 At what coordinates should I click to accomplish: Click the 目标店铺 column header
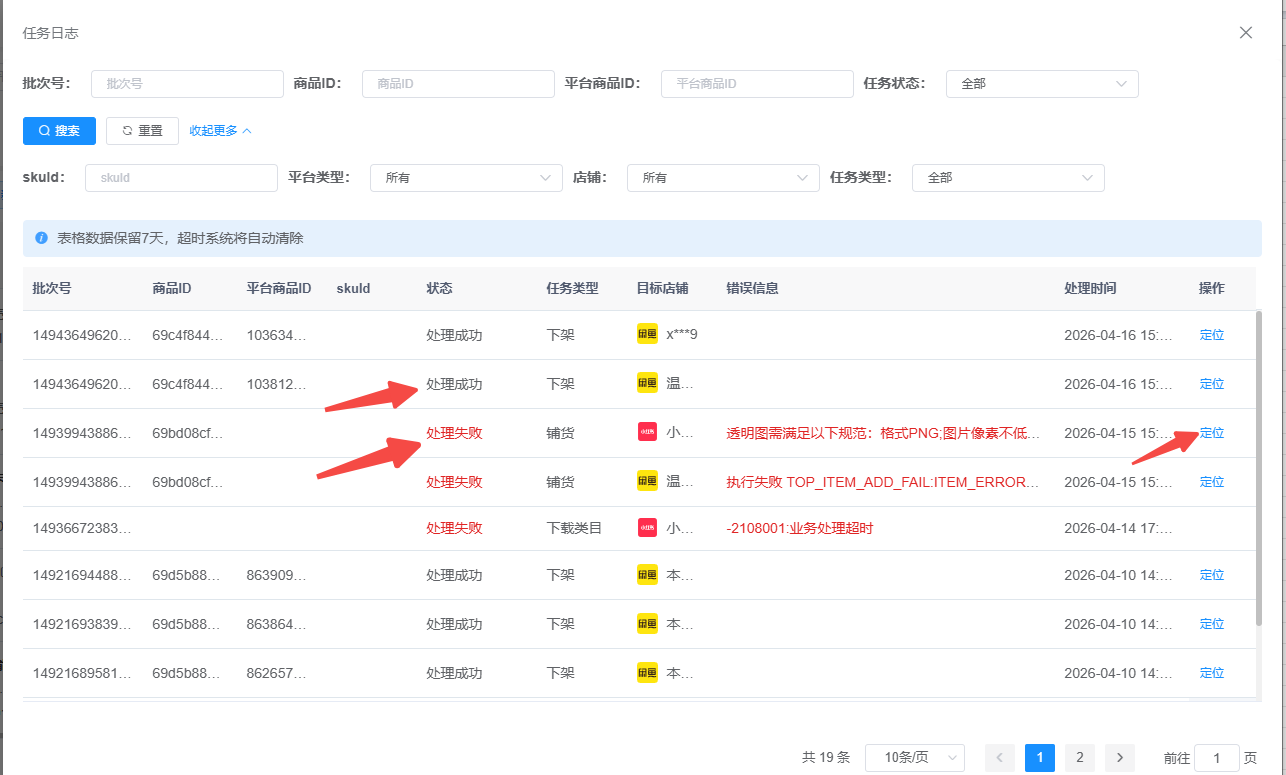point(663,288)
